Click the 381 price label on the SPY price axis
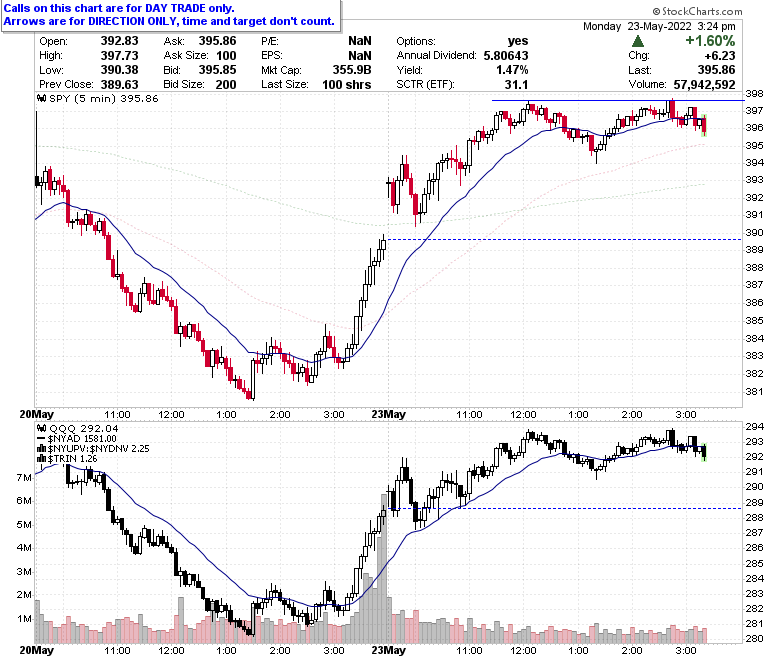This screenshot has width=780, height=659. [754, 391]
